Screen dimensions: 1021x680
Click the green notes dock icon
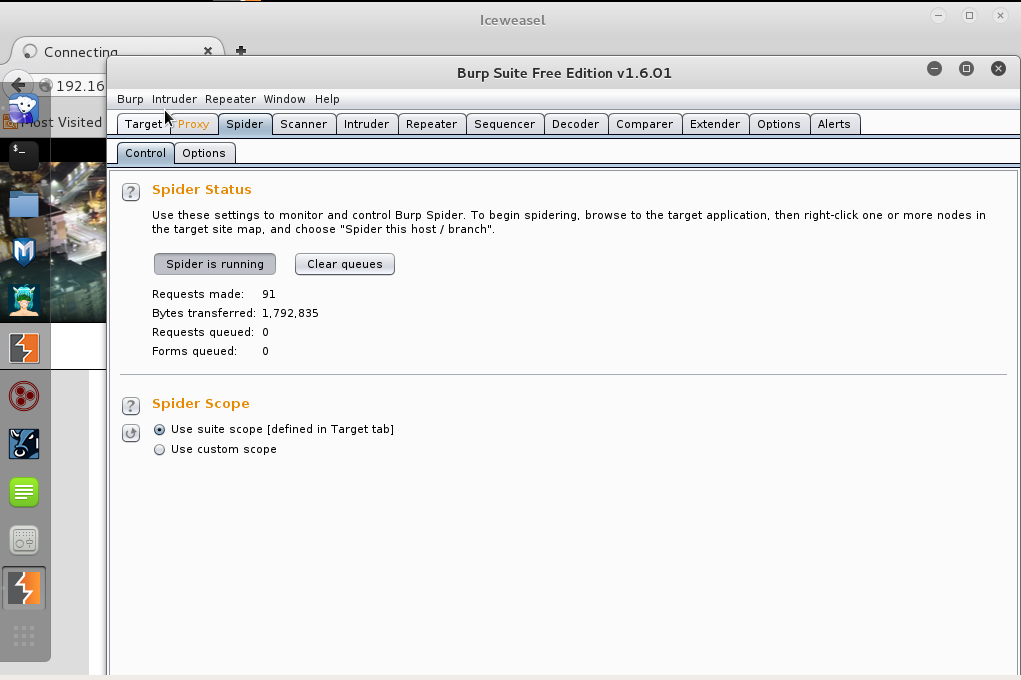pos(24,492)
